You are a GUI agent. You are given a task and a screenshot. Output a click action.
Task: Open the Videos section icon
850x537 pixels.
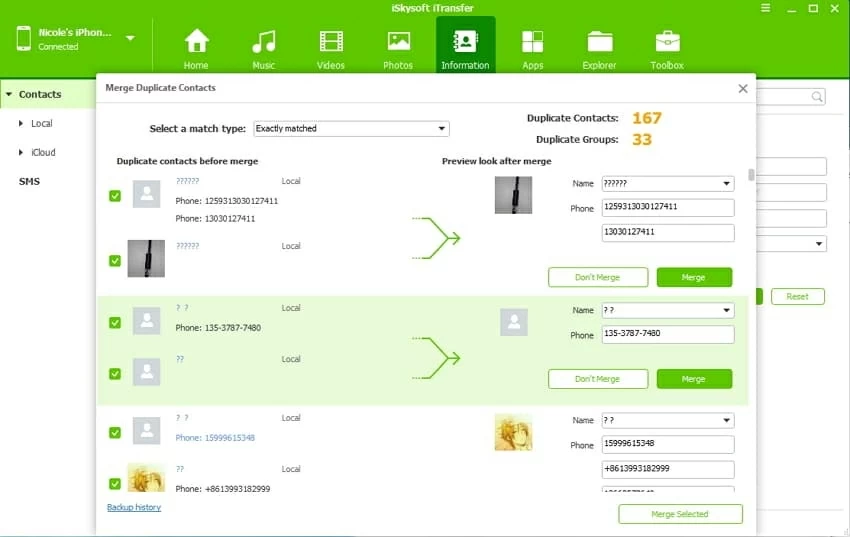click(330, 42)
